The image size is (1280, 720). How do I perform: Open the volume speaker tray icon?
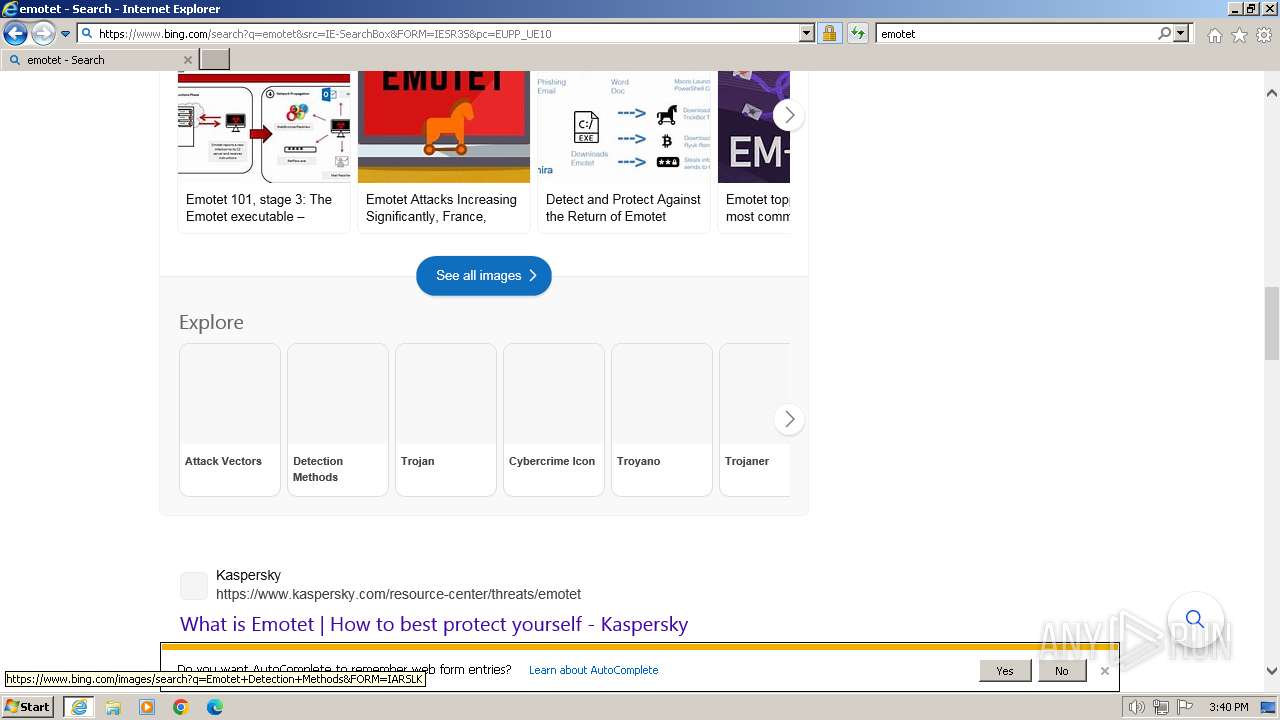(1137, 707)
